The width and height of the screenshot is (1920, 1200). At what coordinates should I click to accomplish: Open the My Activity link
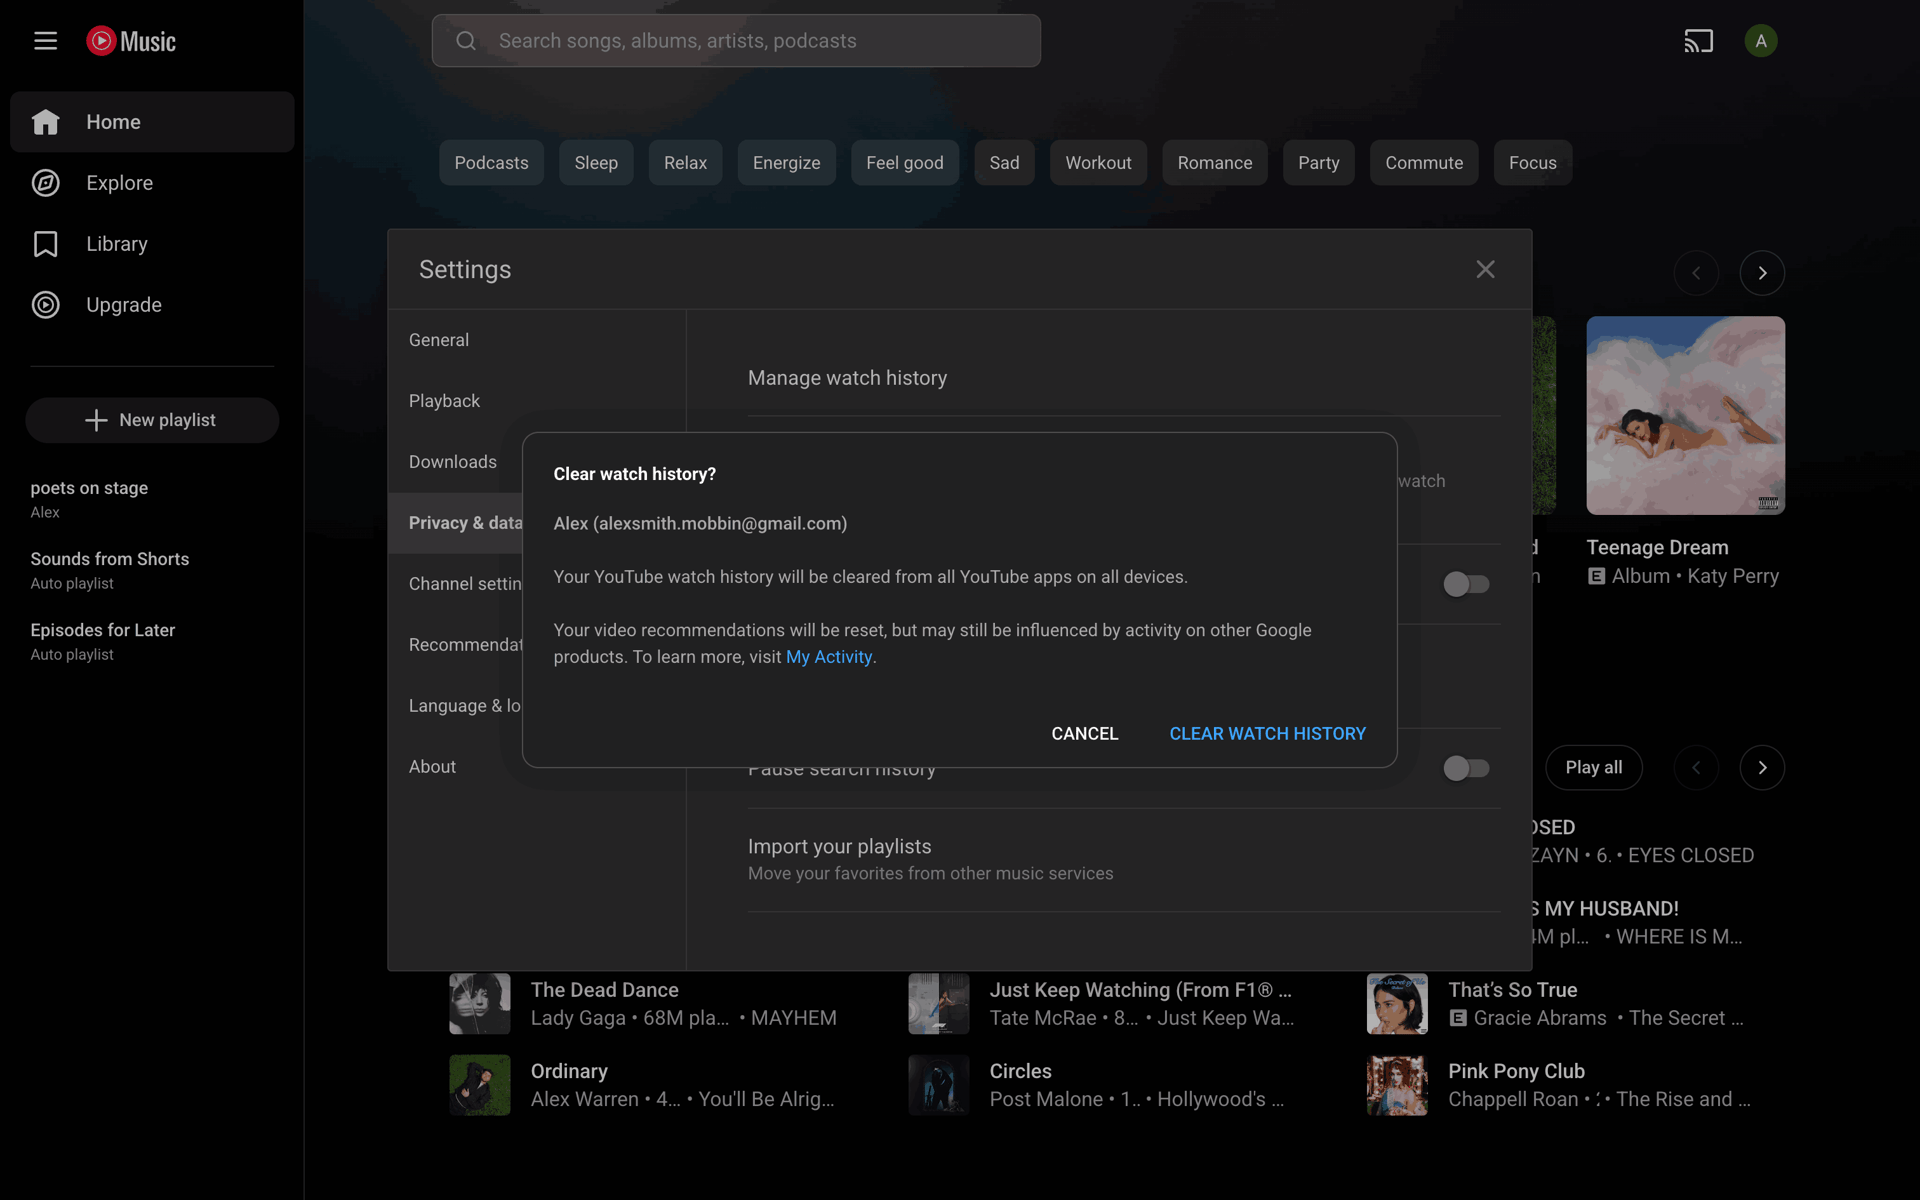(829, 657)
